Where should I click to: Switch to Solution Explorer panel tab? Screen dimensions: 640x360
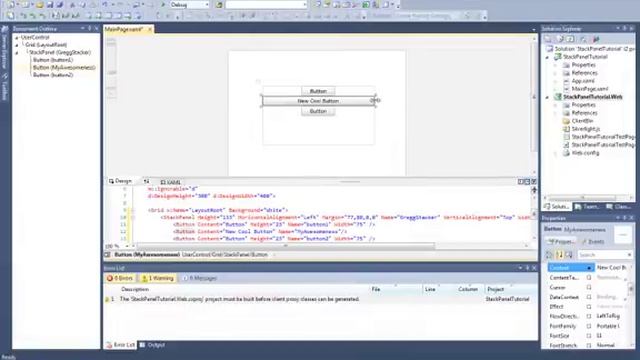click(x=556, y=207)
